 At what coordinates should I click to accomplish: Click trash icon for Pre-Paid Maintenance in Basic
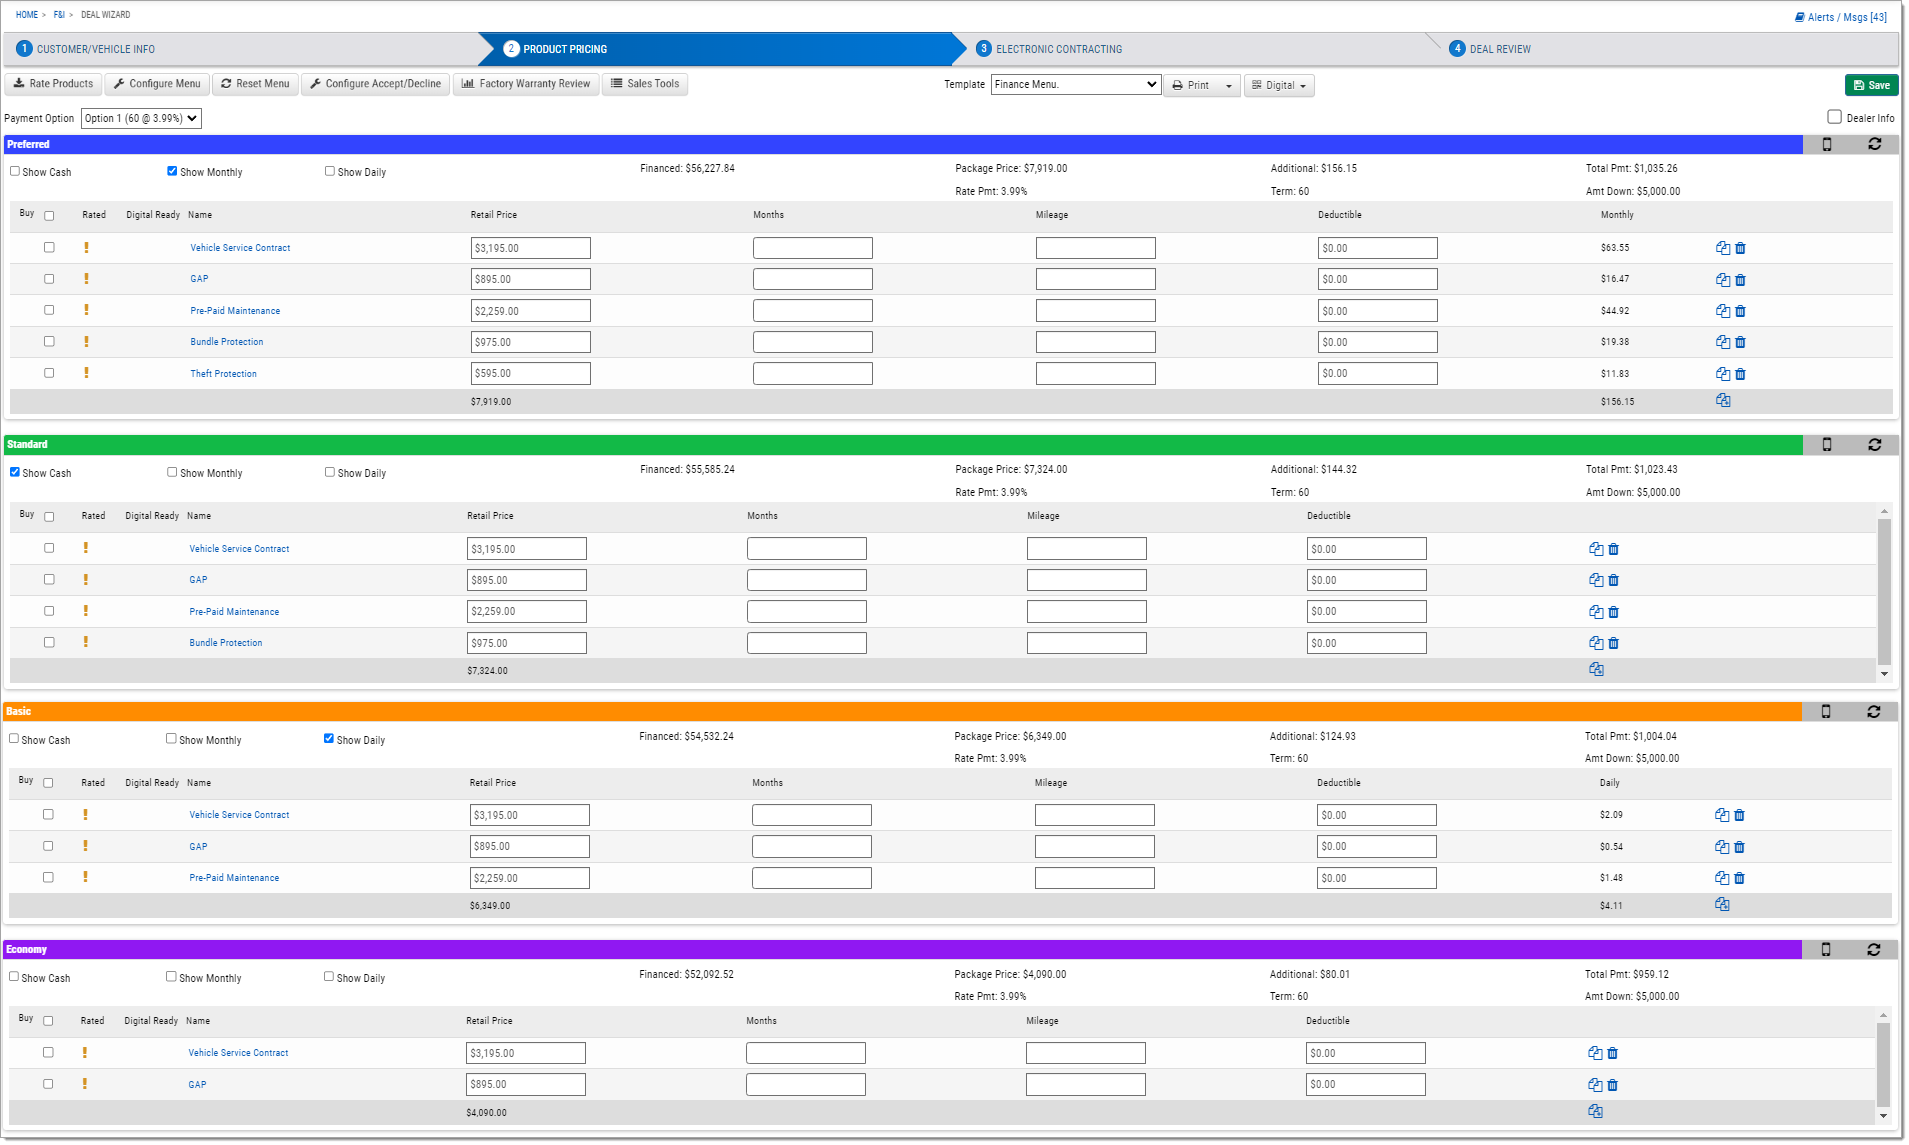pos(1739,878)
